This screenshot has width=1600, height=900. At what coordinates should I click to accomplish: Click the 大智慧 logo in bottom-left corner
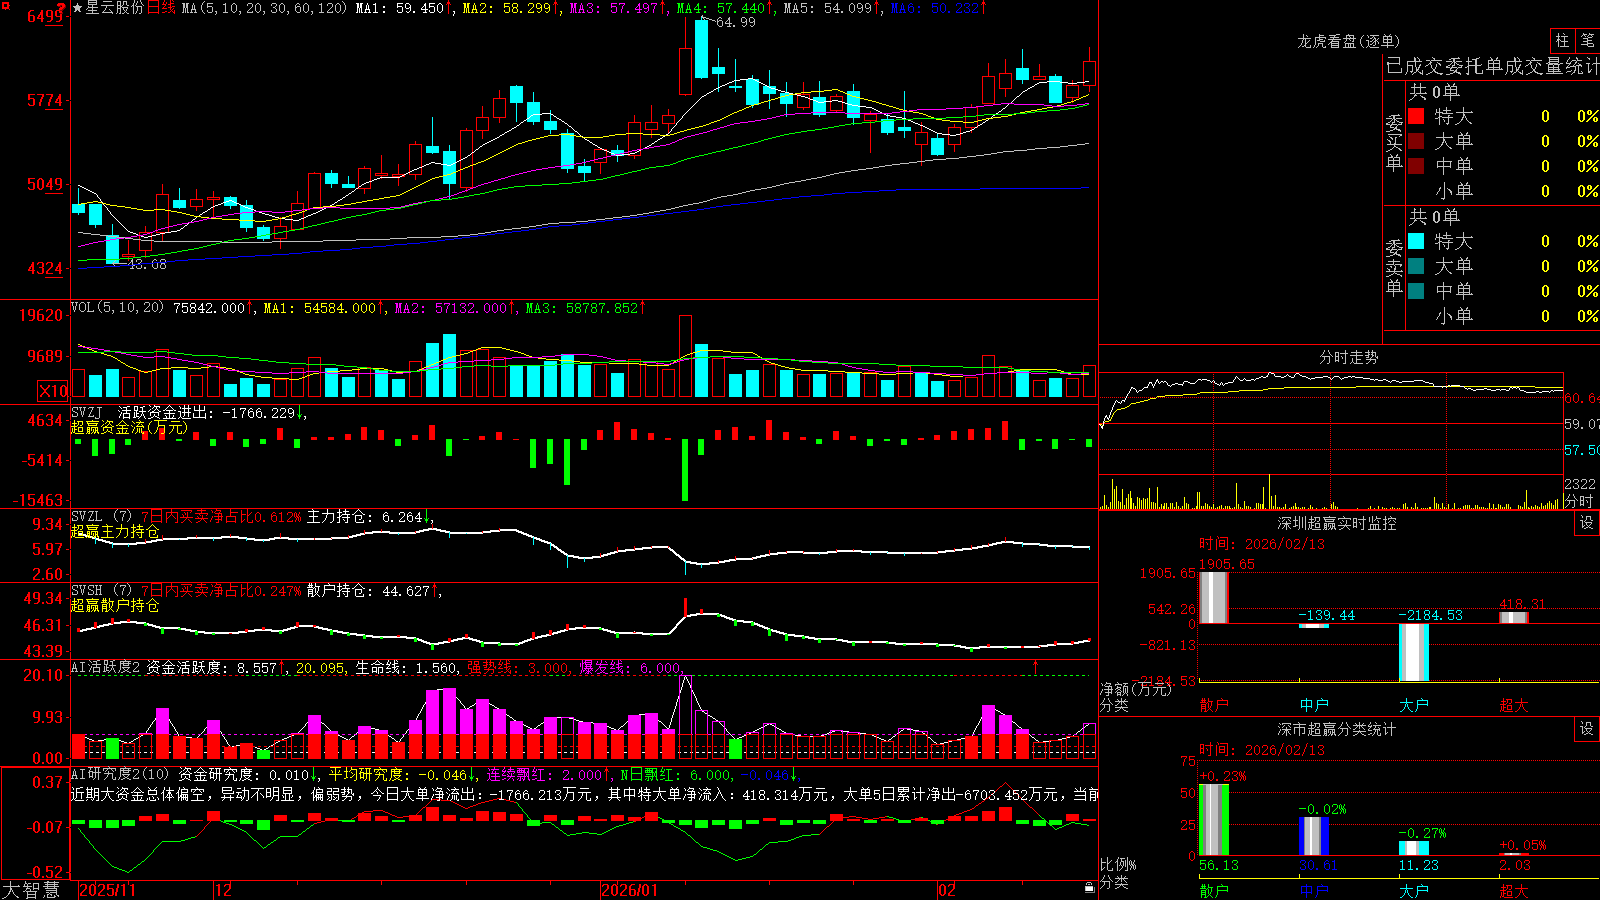(x=31, y=890)
